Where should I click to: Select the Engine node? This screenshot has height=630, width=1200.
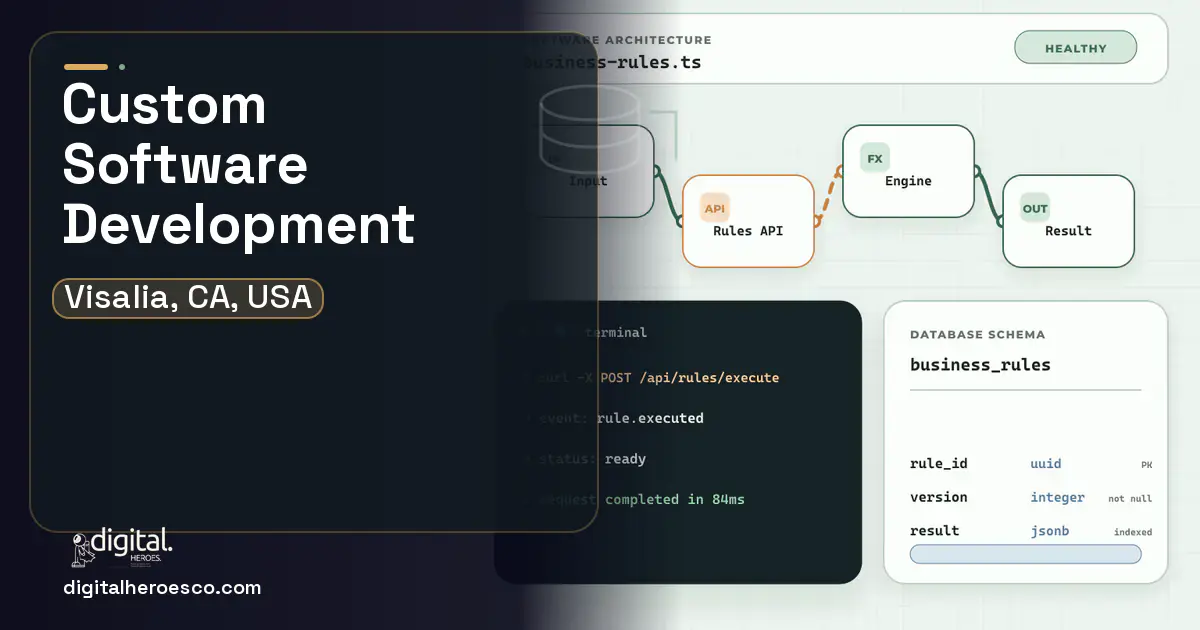pos(908,171)
